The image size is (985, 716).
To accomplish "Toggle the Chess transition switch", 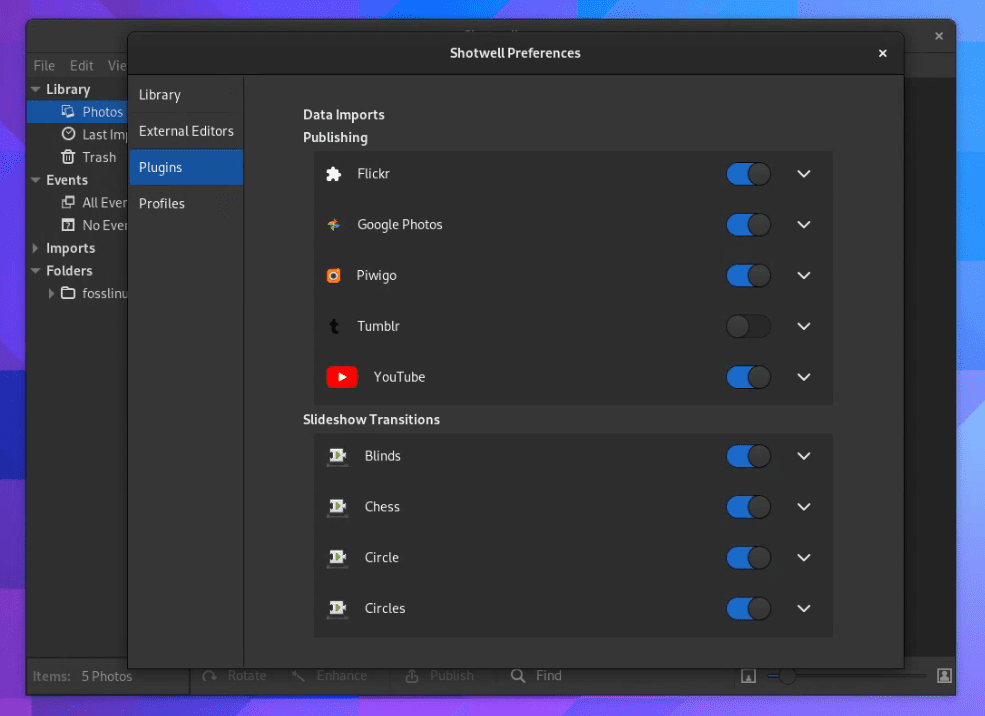I will pos(748,507).
